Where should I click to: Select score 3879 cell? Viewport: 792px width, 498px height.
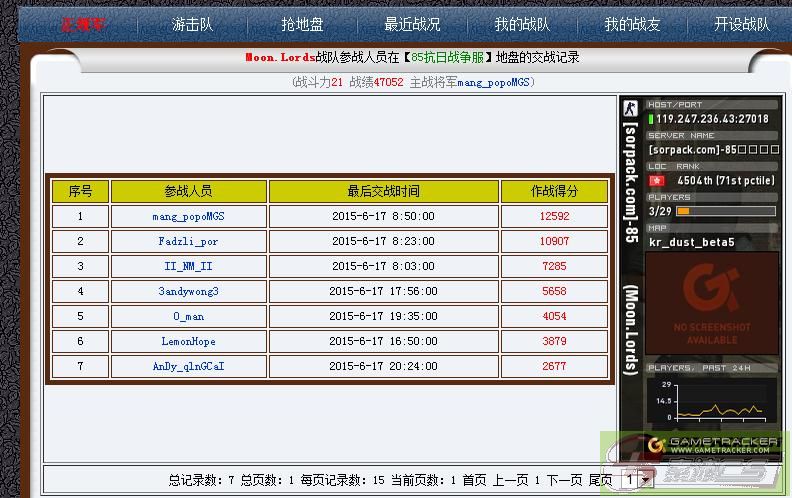554,341
